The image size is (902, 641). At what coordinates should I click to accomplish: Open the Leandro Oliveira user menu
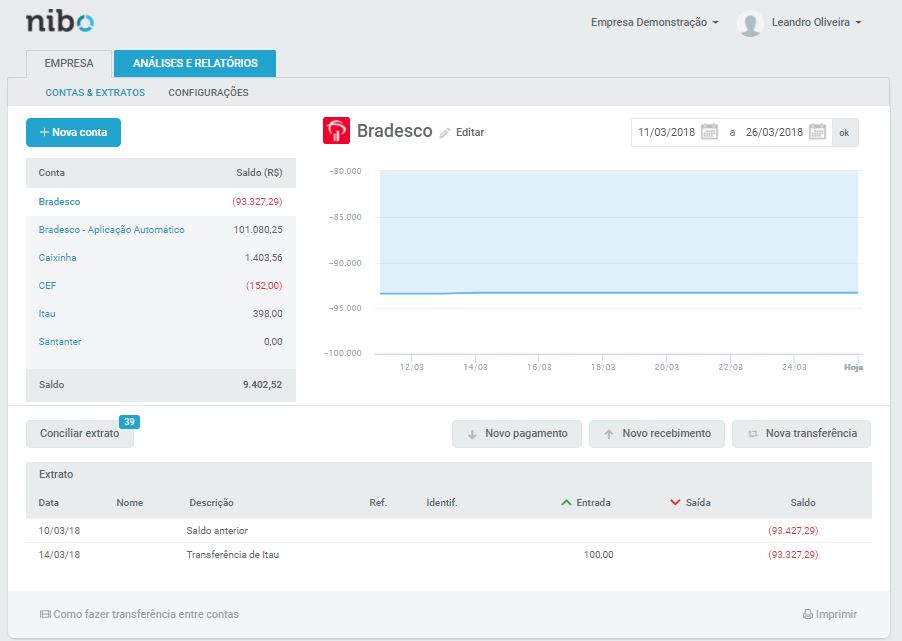tap(816, 22)
